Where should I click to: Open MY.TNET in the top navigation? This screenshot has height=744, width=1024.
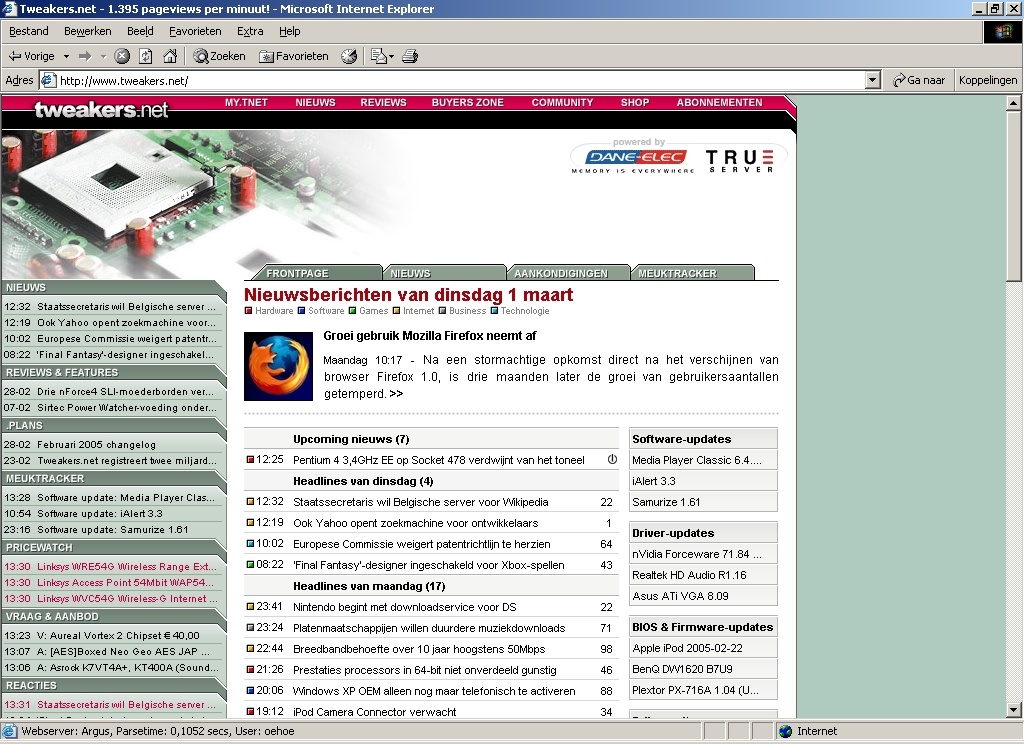coord(246,103)
